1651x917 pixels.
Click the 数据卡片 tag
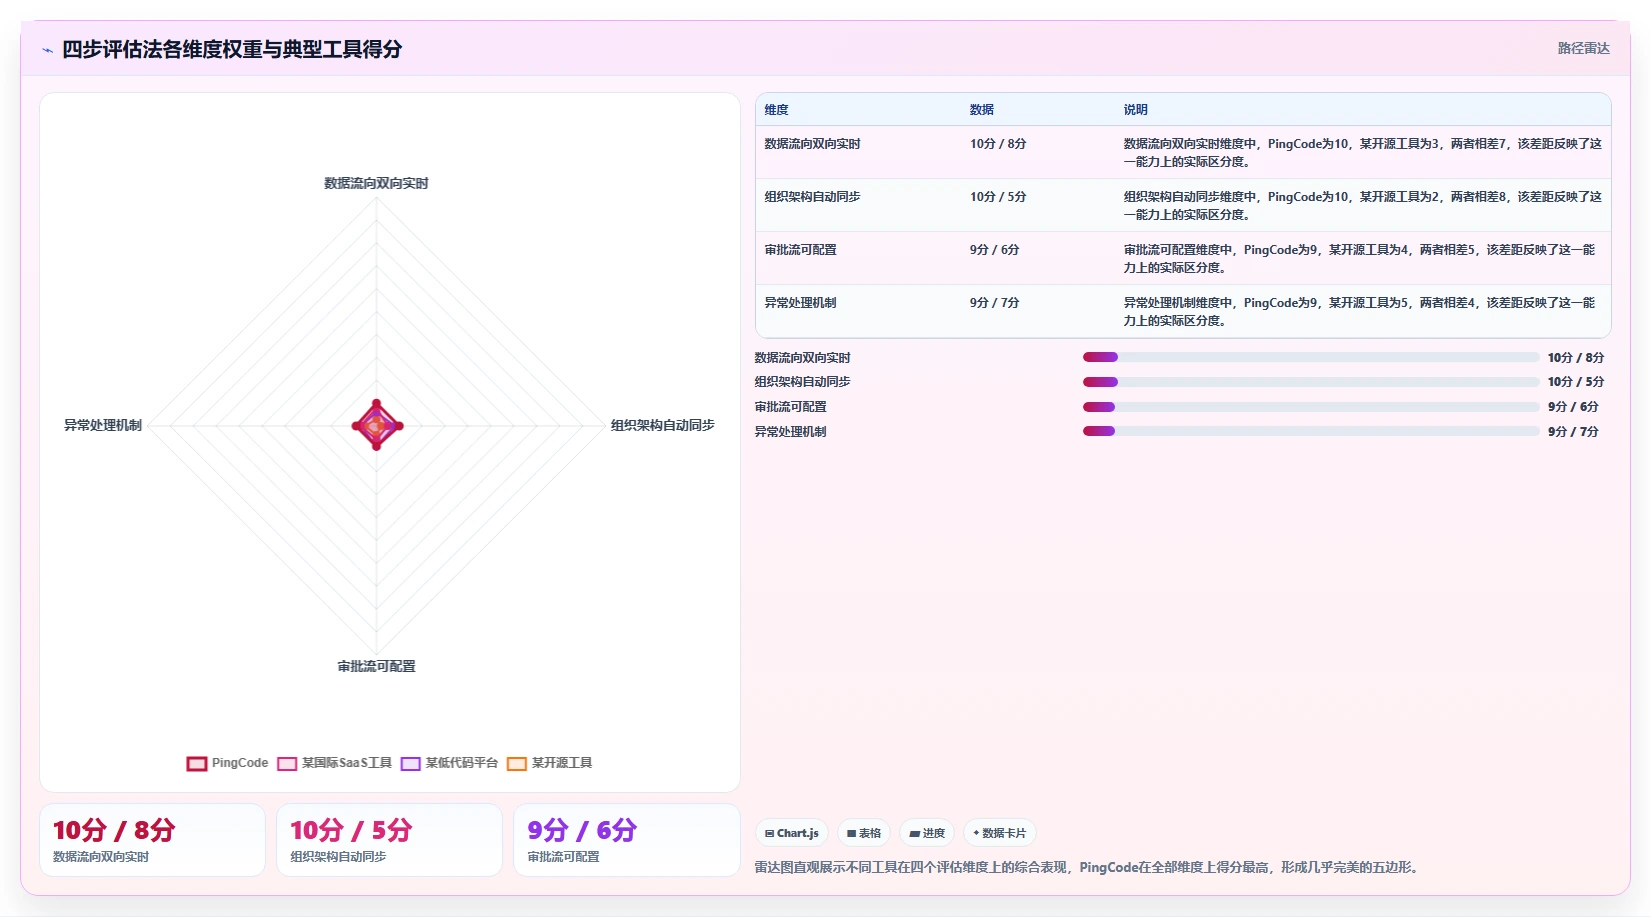[x=1000, y=833]
